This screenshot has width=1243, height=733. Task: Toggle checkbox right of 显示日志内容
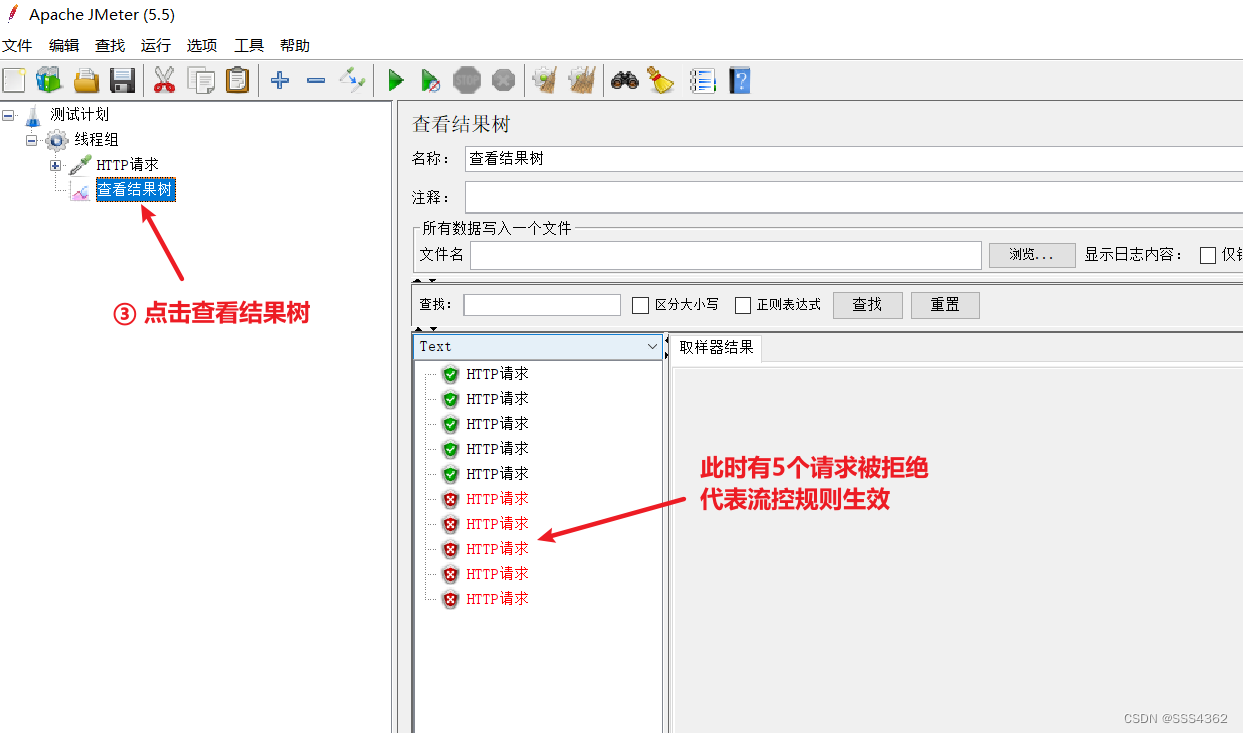(1208, 255)
